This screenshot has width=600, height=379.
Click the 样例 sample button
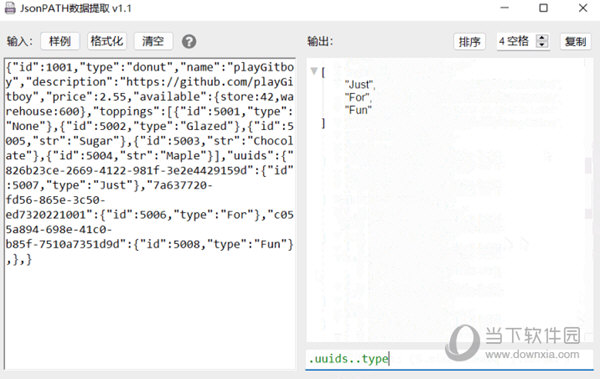click(x=60, y=41)
